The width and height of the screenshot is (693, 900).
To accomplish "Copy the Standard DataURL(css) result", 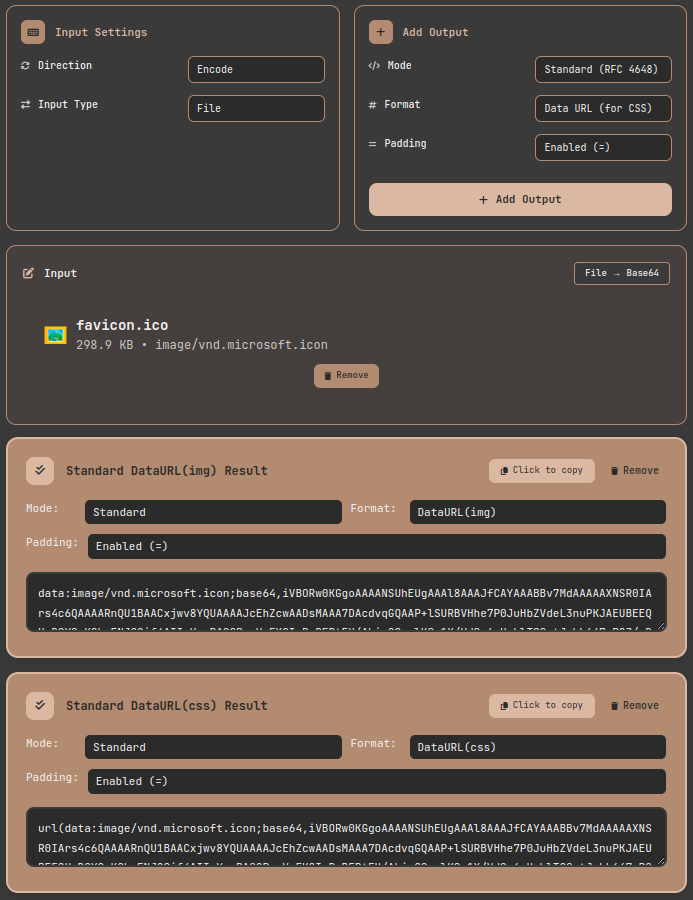I will click(x=541, y=705).
